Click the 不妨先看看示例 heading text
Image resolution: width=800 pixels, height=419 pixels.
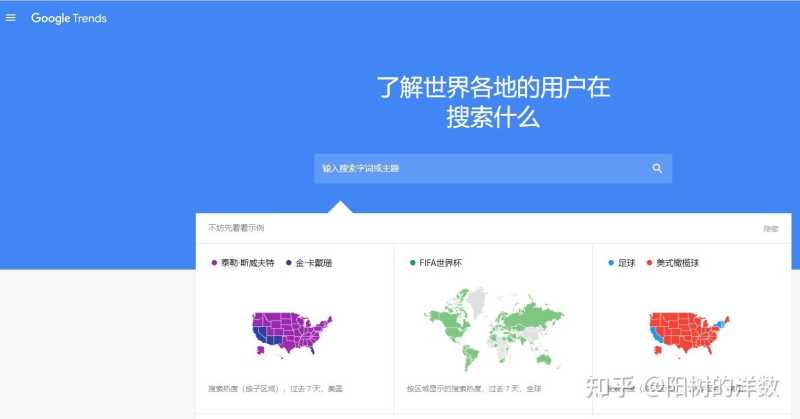236,228
